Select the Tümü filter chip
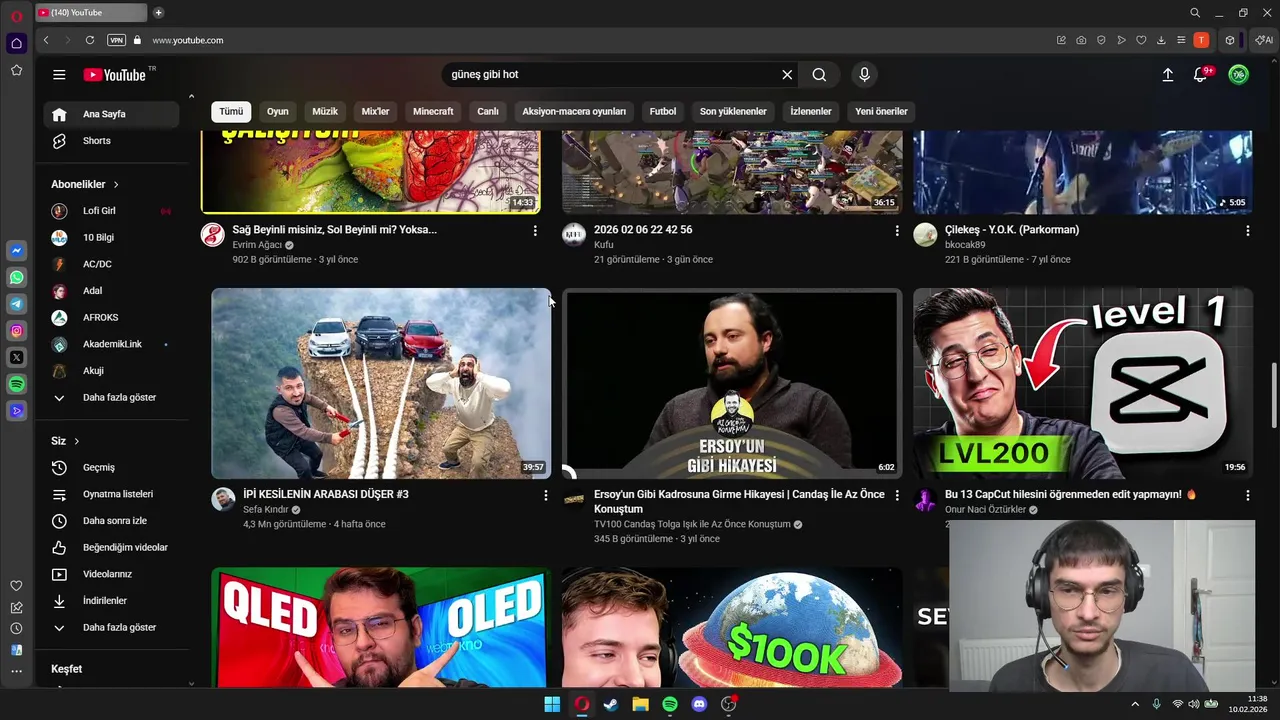 [x=231, y=111]
